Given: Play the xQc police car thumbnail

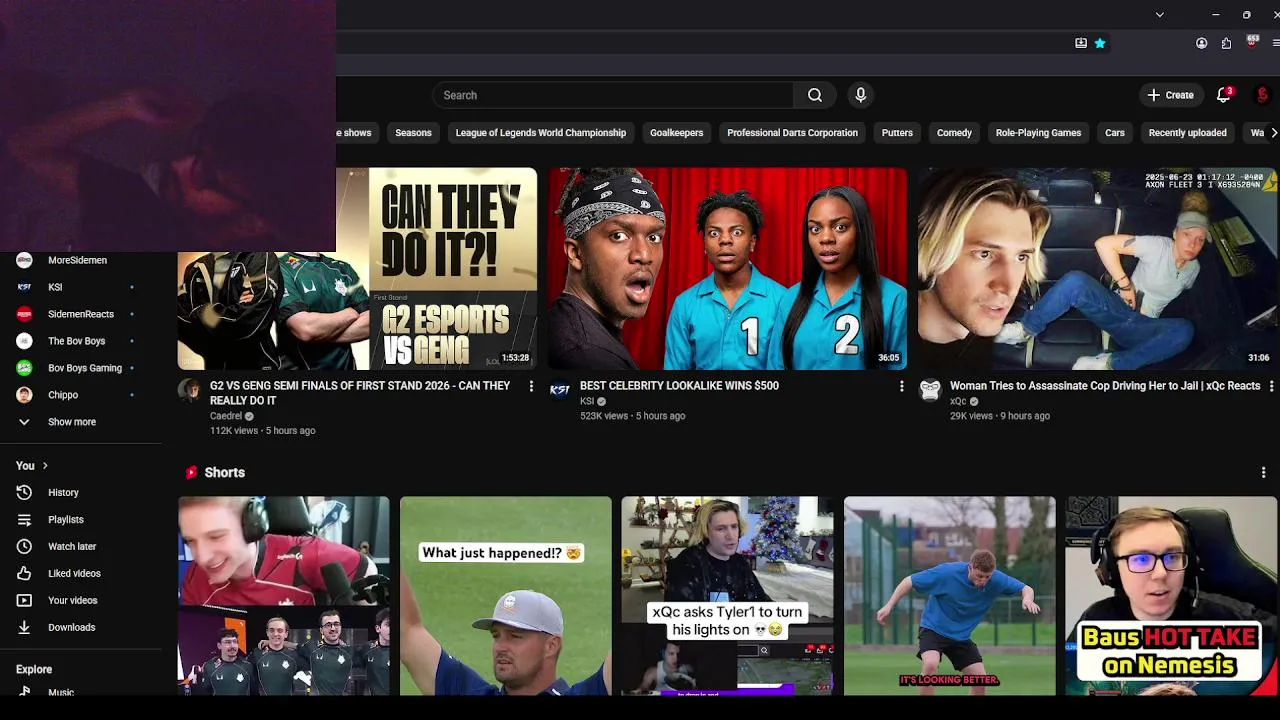Looking at the screenshot, I should (1098, 268).
